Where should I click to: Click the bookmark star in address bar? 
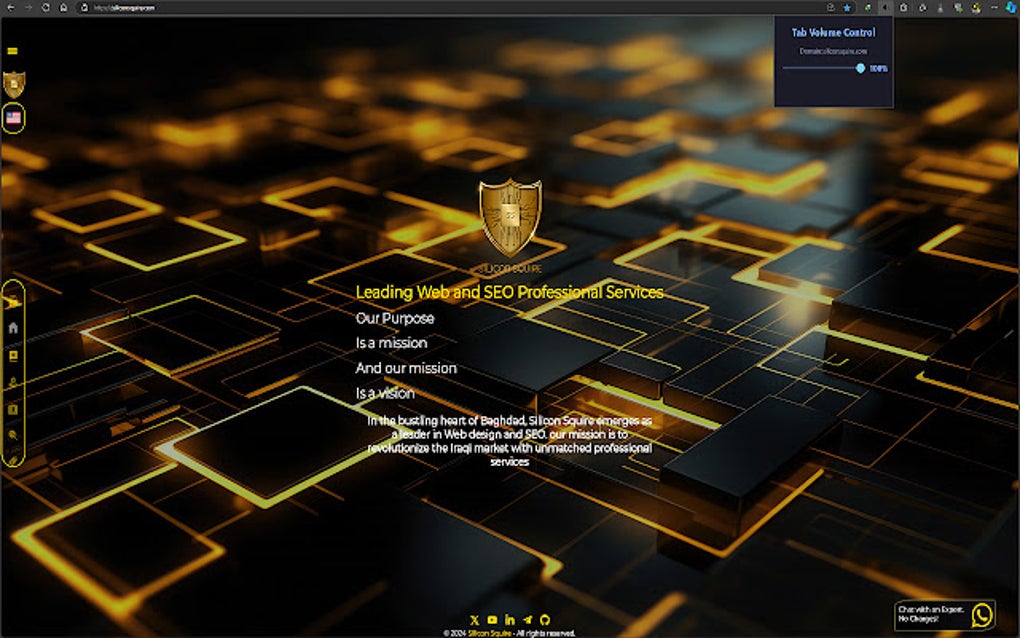pyautogui.click(x=846, y=7)
